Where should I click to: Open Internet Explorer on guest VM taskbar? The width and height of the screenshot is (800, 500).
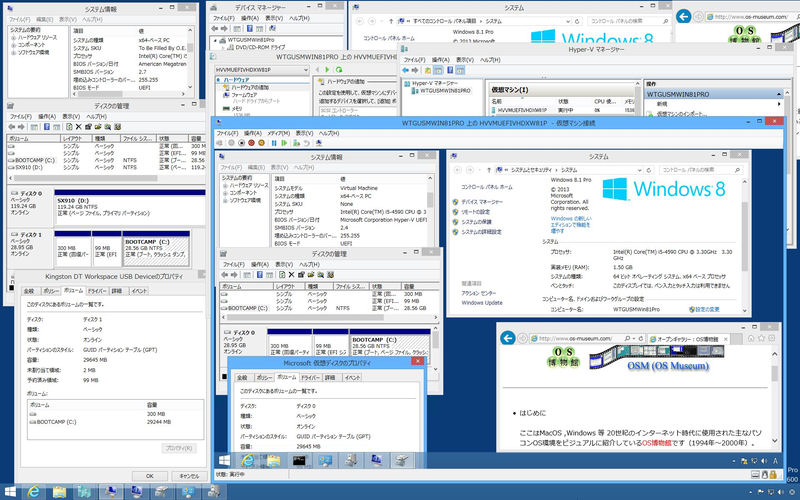(x=248, y=460)
